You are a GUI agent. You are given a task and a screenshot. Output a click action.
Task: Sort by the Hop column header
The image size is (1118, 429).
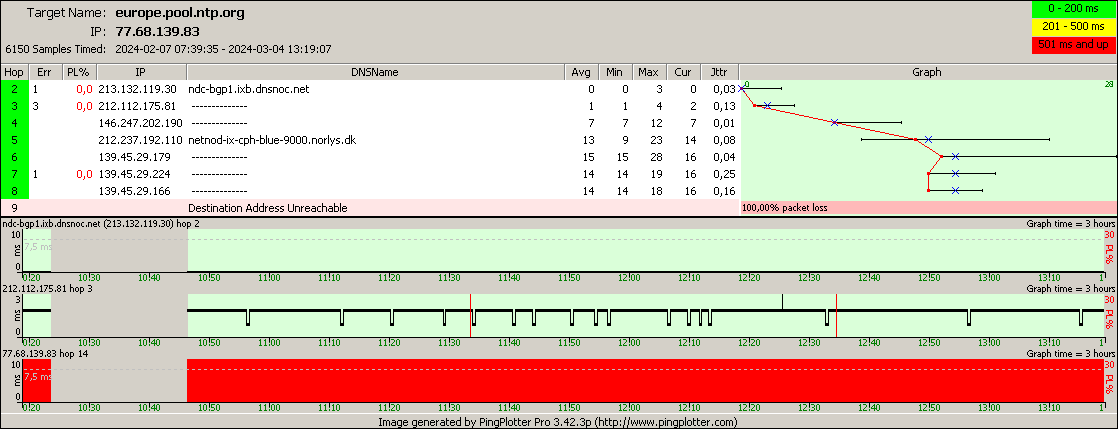(14, 72)
